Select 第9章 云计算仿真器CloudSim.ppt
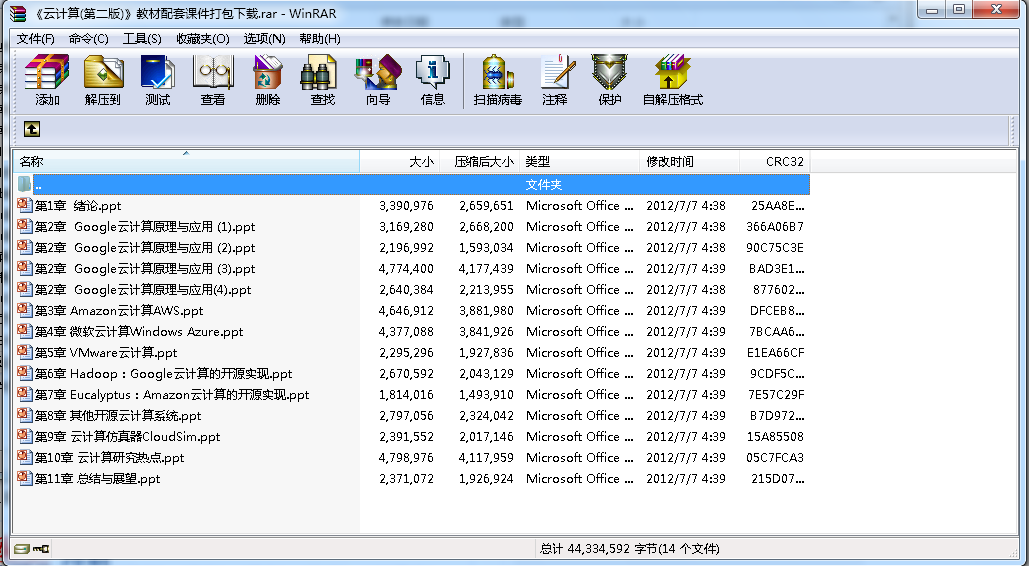The image size is (1029, 566). click(127, 437)
